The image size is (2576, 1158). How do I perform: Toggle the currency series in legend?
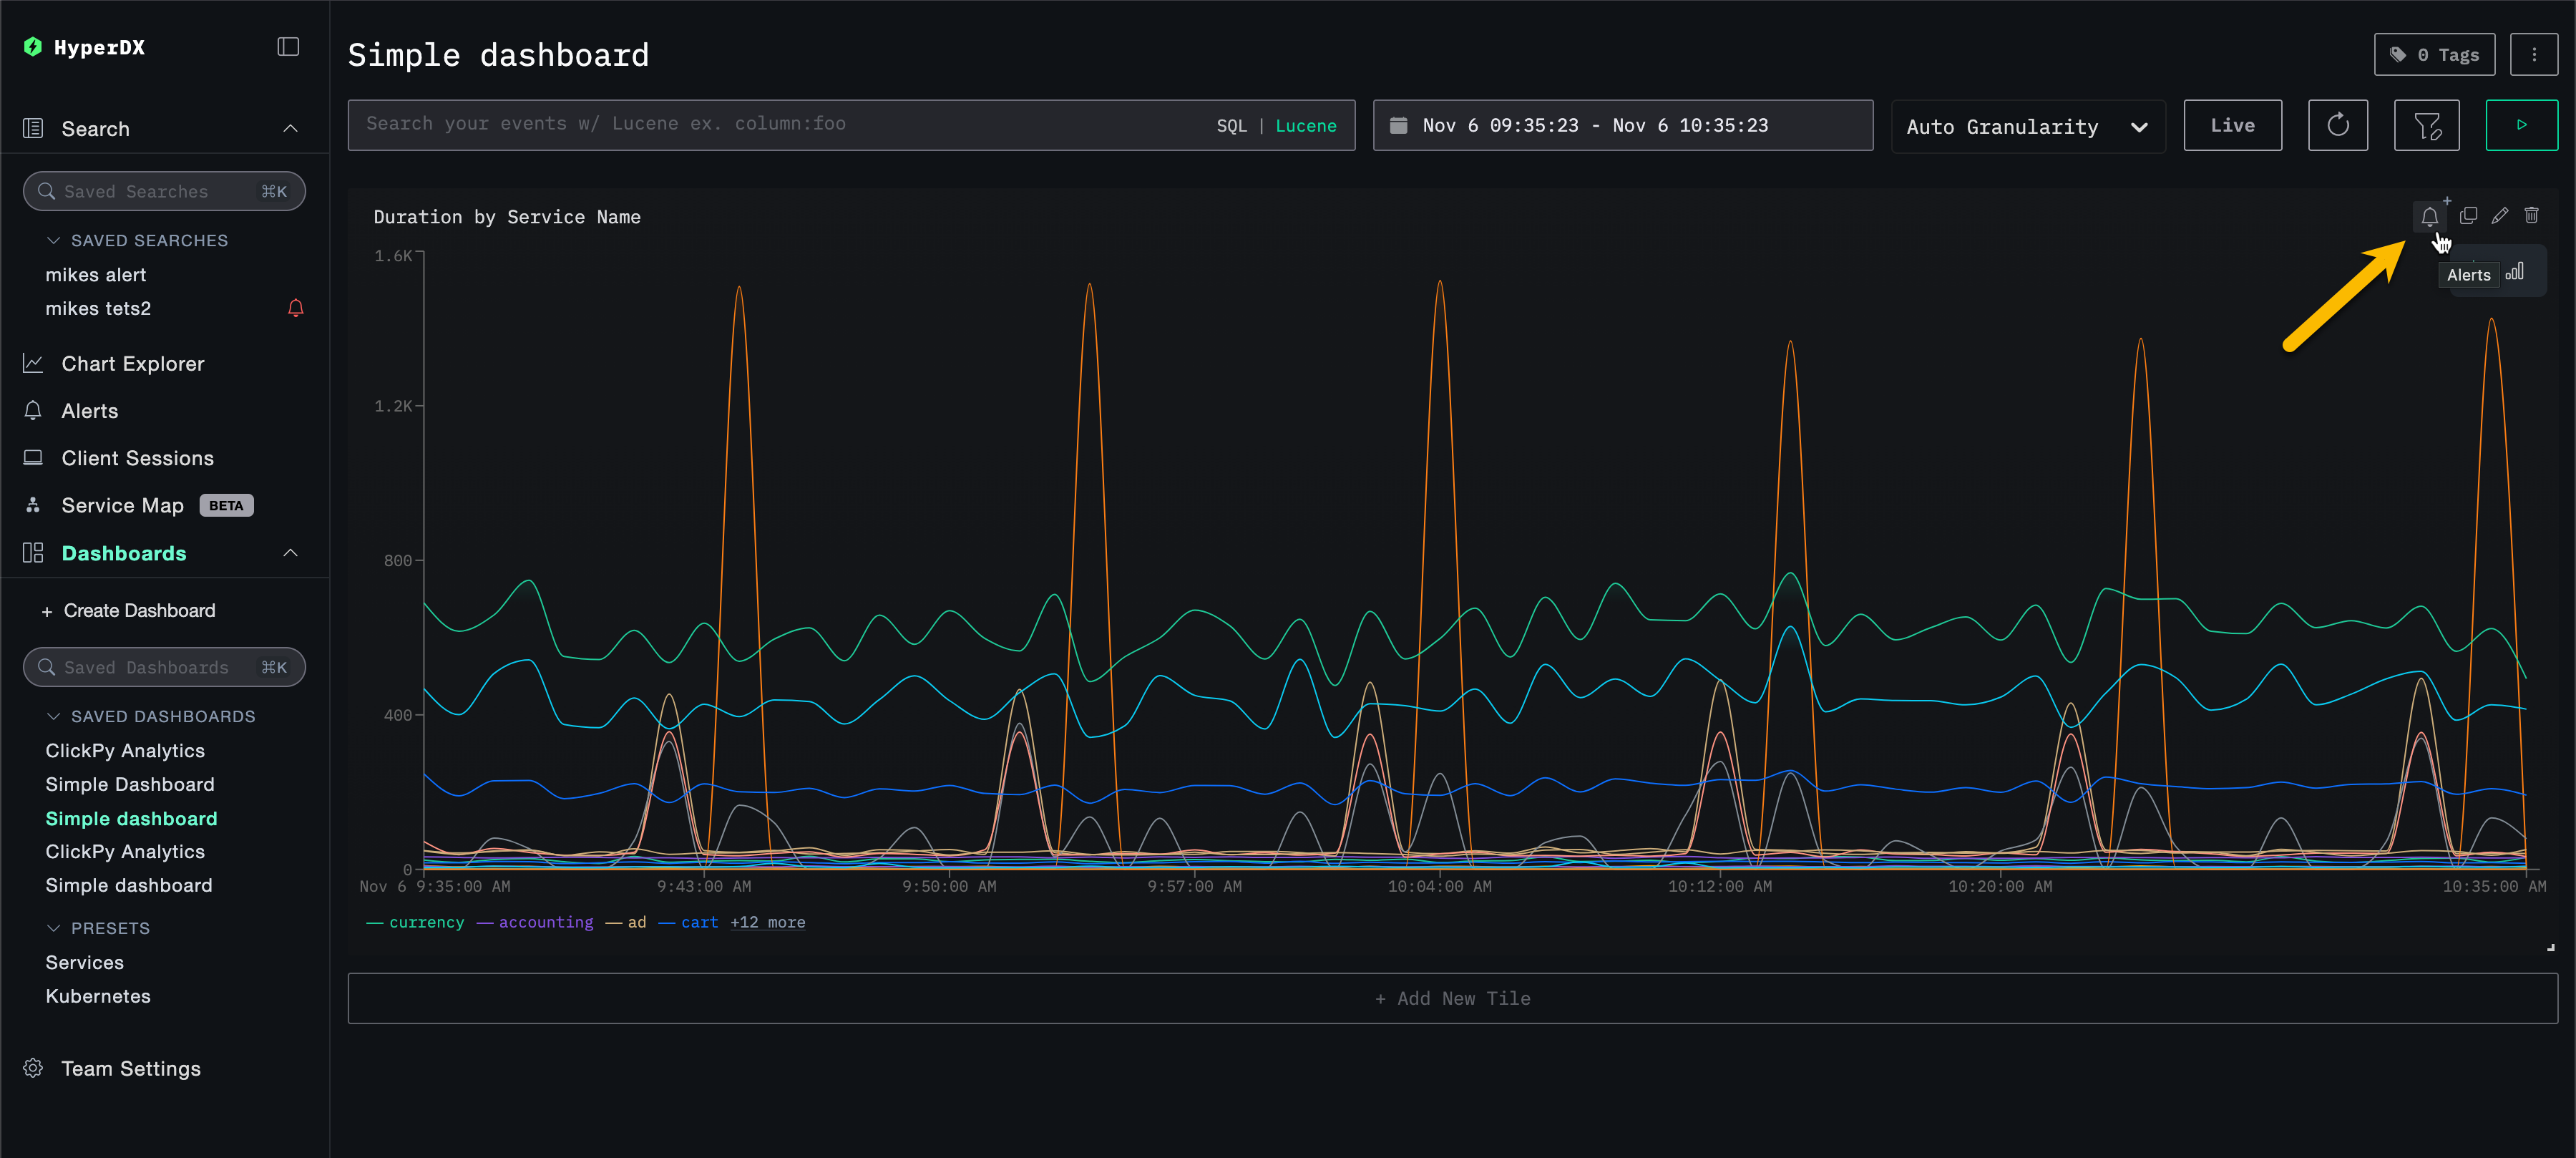[x=426, y=922]
